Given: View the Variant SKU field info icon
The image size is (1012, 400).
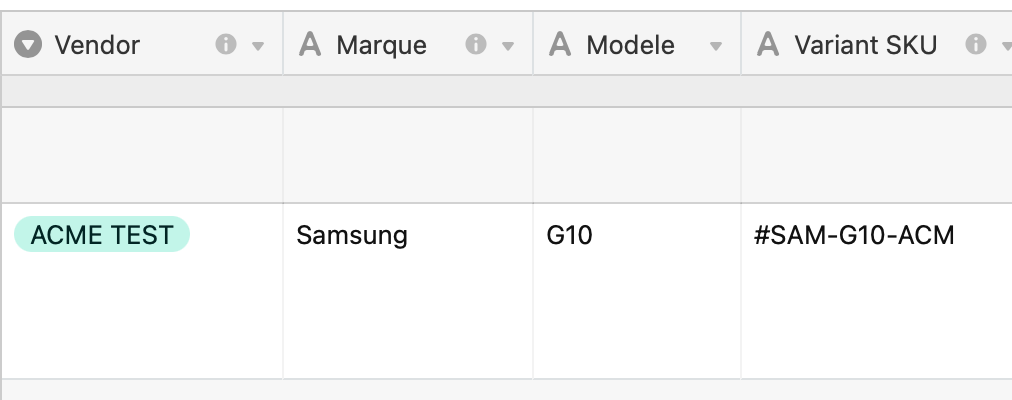Looking at the screenshot, I should (975, 45).
